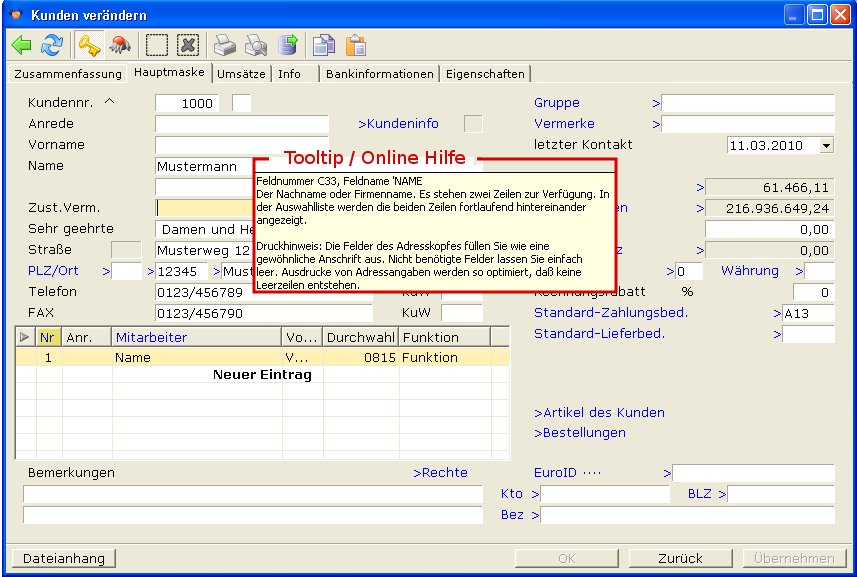Click the dashed box with X icon

pyautogui.click(x=188, y=45)
